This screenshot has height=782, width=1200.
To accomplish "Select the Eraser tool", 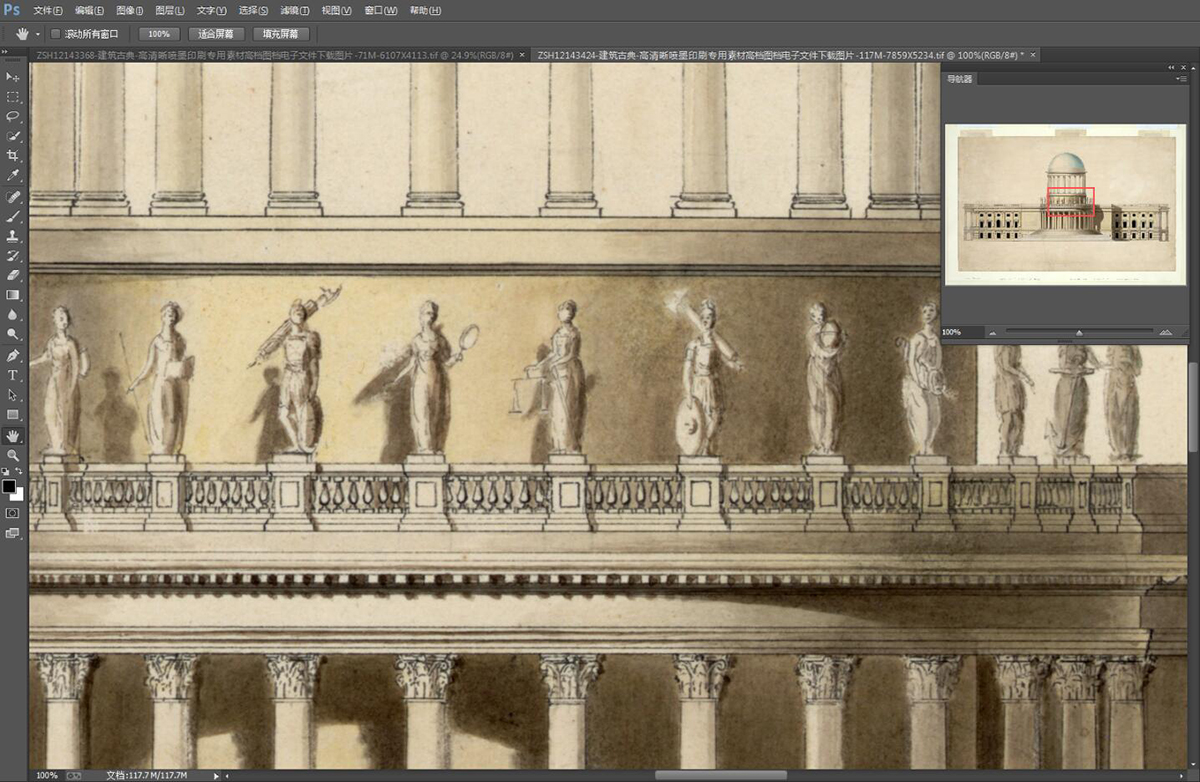I will (x=13, y=275).
